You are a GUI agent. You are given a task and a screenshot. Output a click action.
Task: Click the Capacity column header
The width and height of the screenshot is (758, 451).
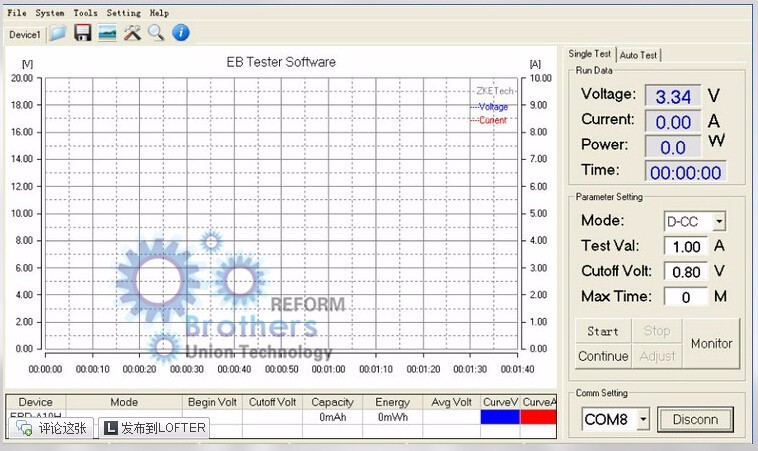click(332, 402)
